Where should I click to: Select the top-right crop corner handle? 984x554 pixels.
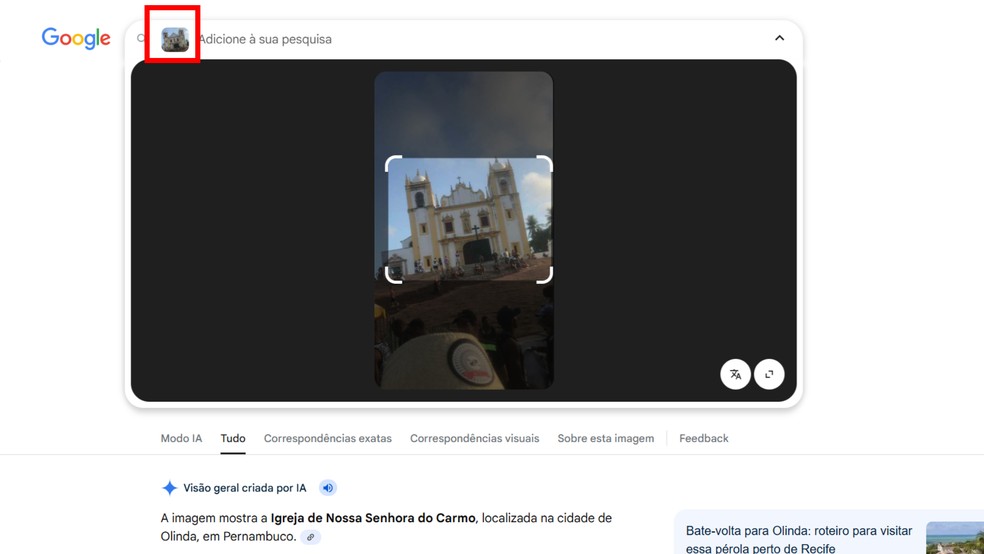(x=545, y=163)
